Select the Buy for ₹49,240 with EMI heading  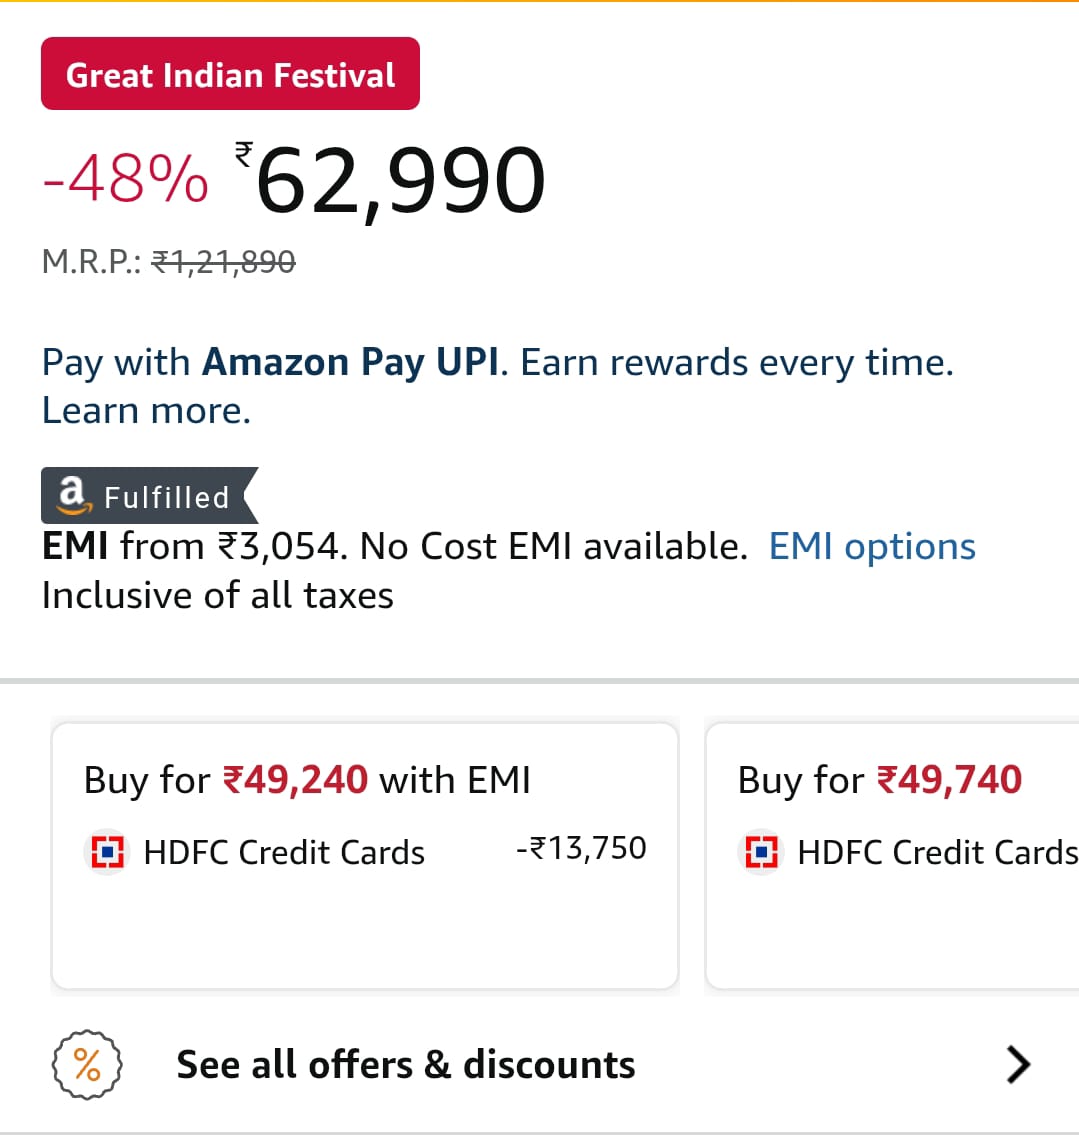(x=307, y=780)
